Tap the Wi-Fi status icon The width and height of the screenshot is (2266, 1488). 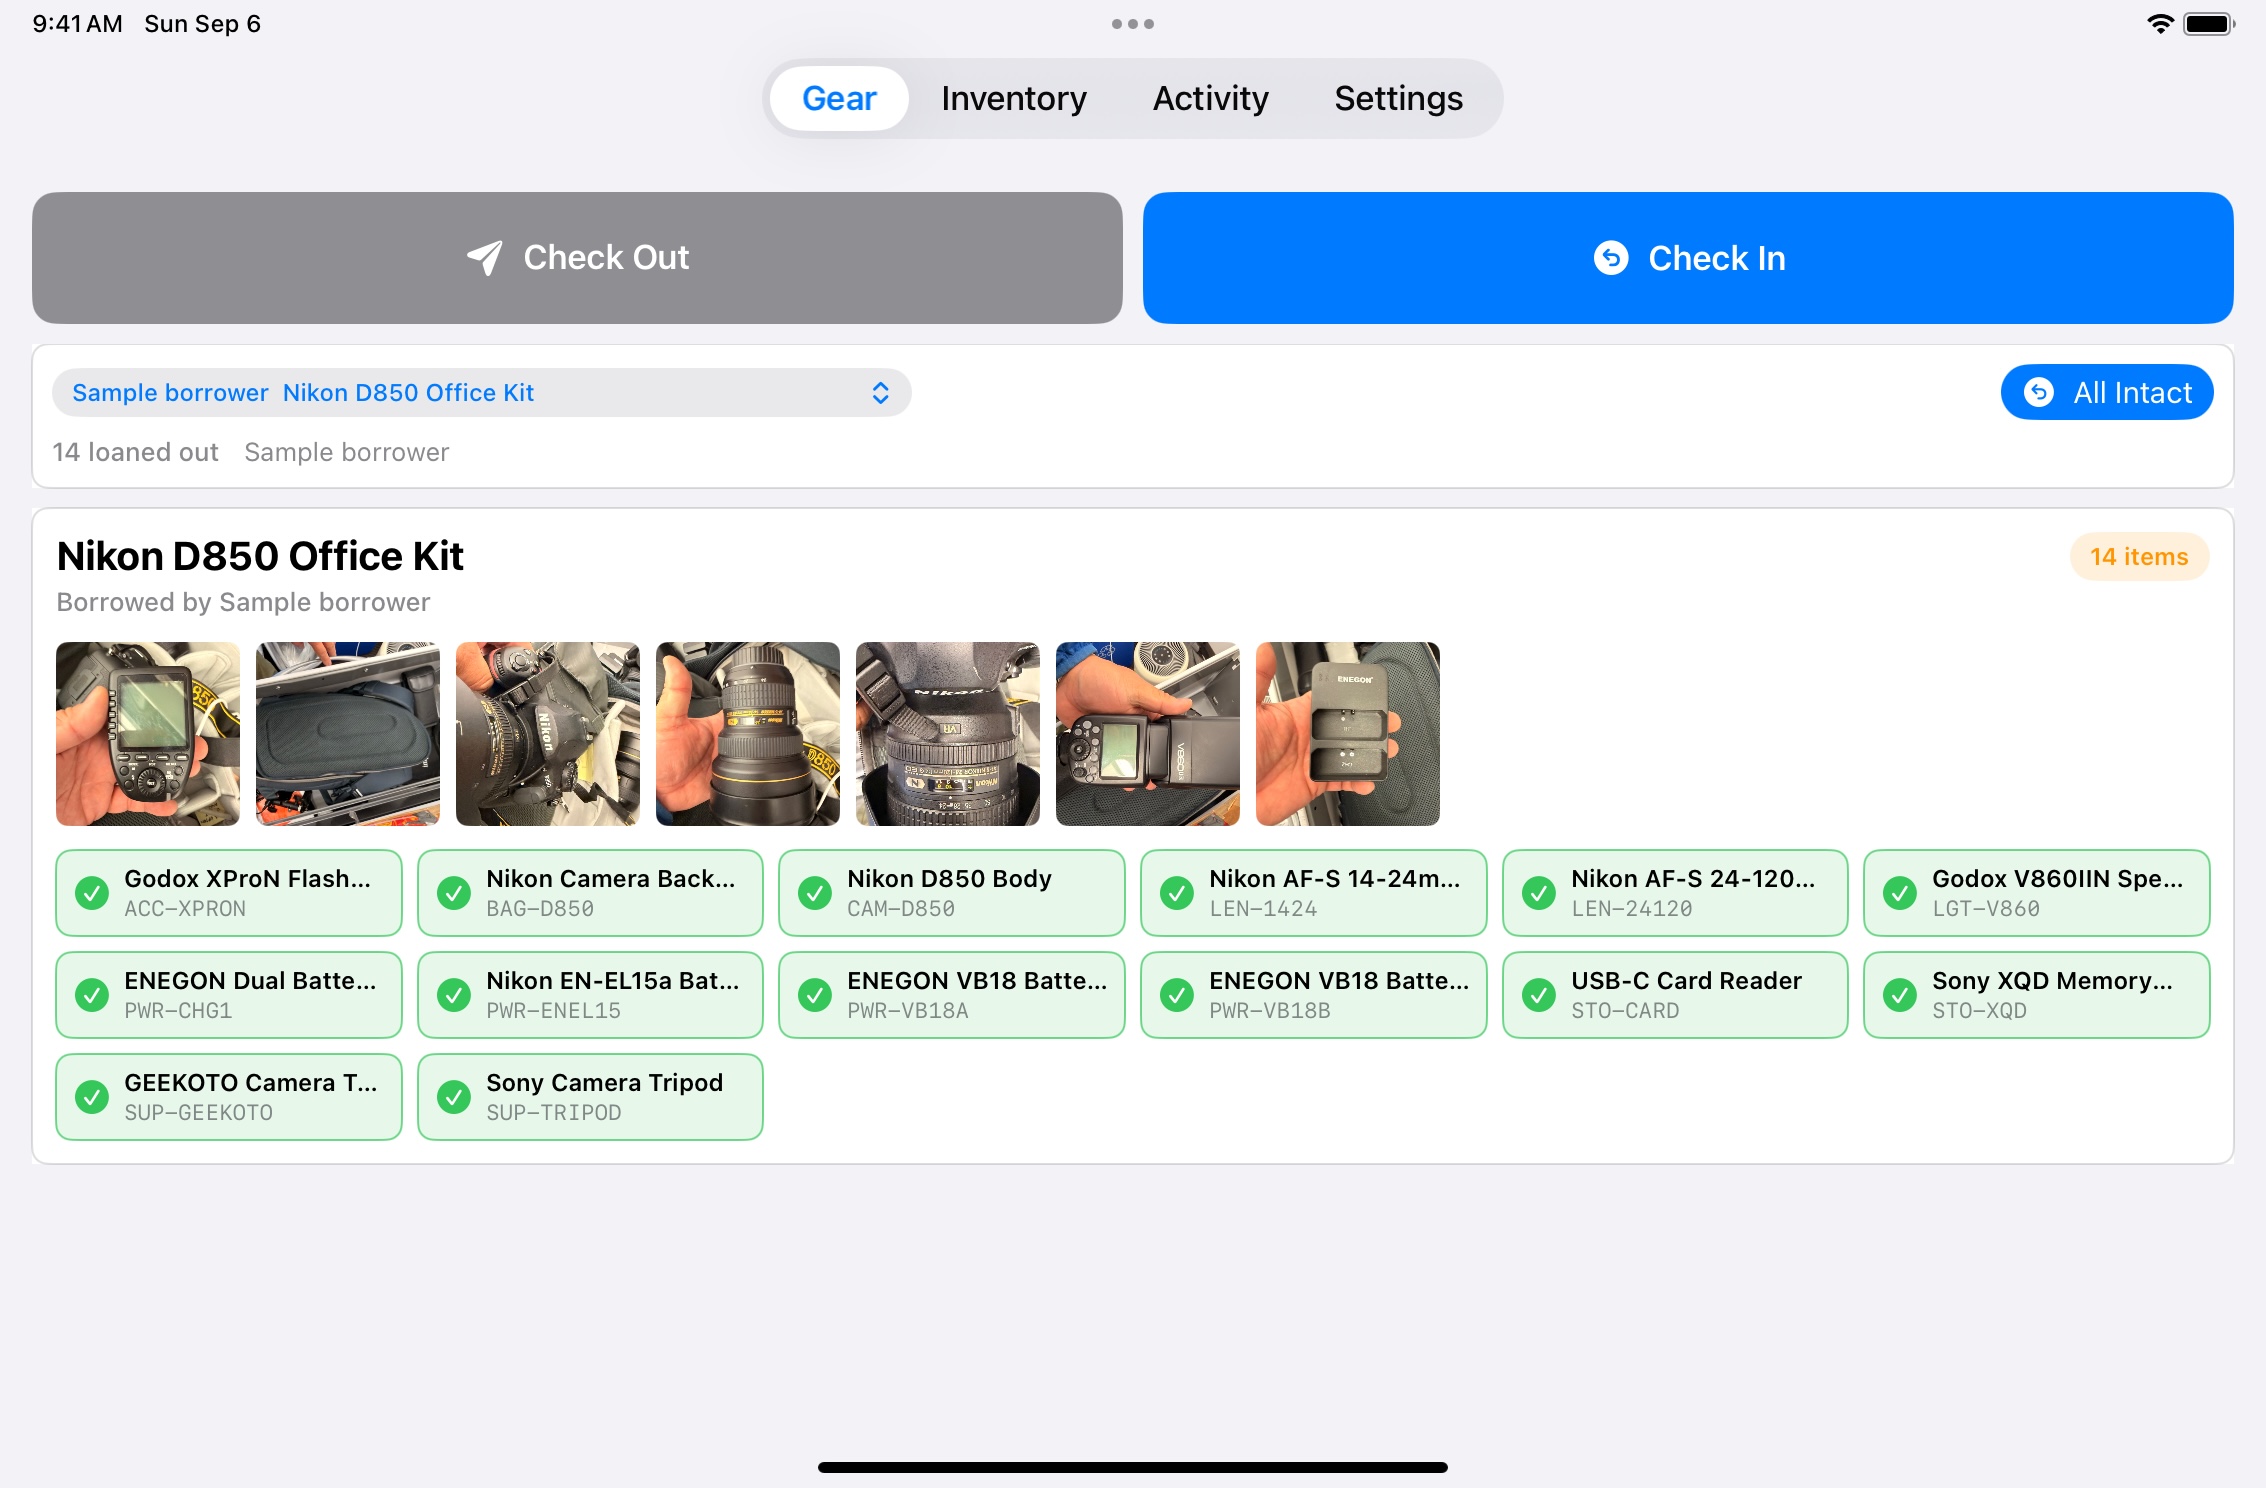coord(2160,24)
